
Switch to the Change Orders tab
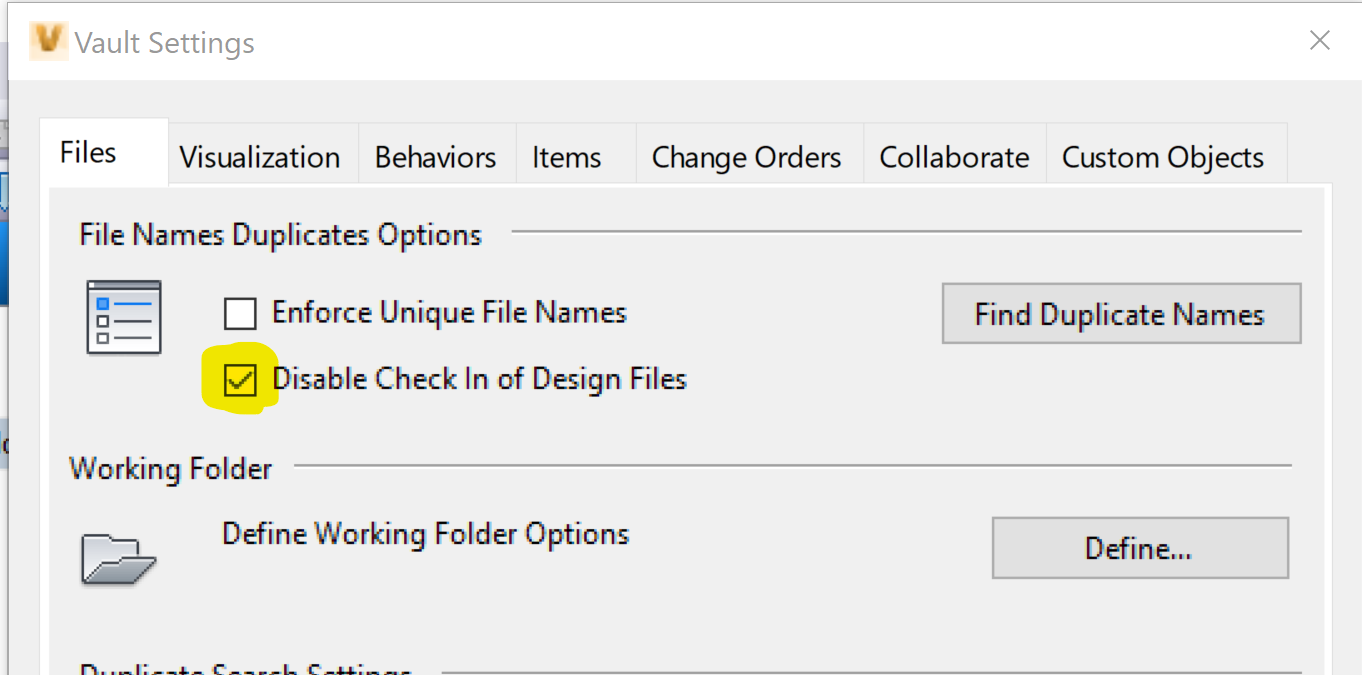(745, 156)
